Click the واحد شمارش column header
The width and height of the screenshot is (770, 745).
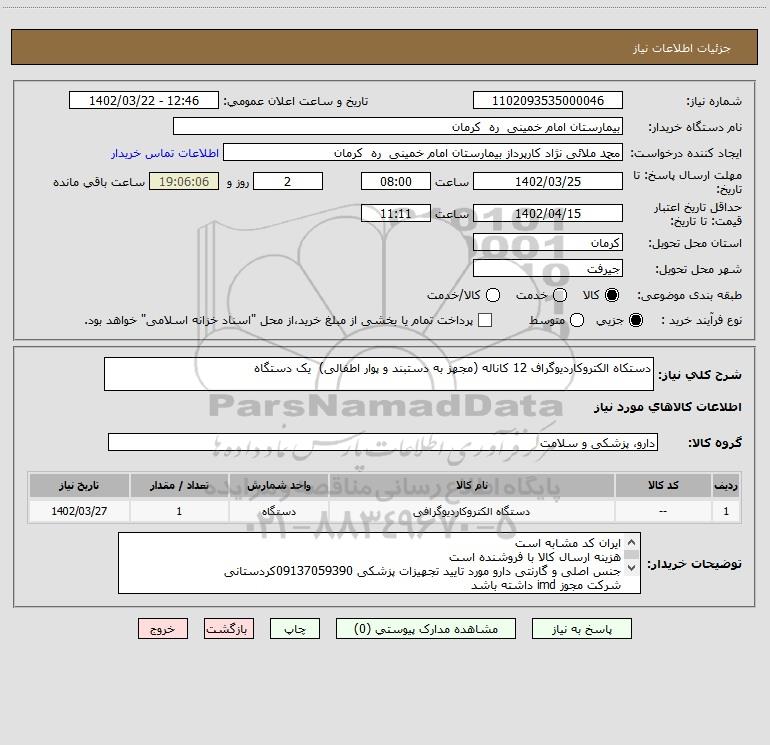coord(278,485)
